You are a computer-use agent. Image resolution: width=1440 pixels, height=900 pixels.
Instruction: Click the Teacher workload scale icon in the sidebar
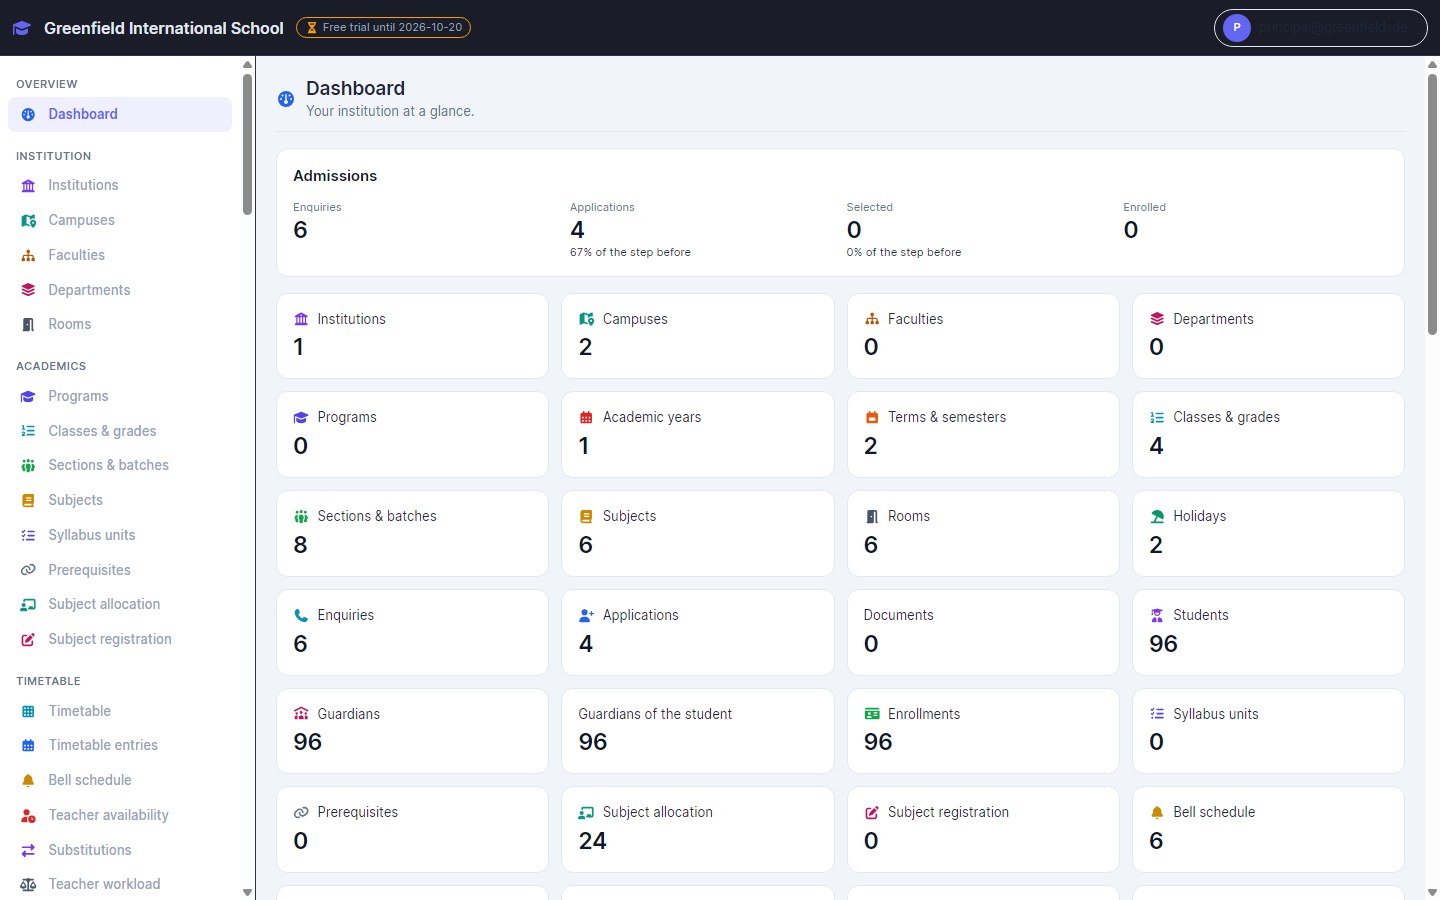(x=28, y=885)
